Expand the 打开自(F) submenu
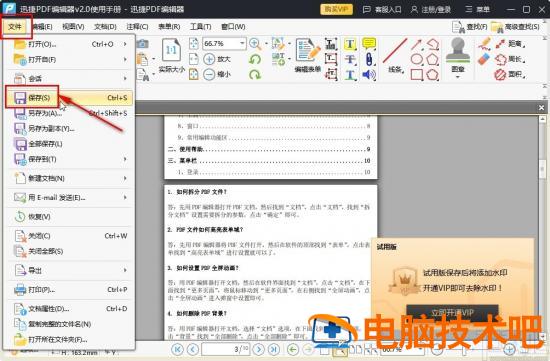The height and width of the screenshot is (361, 550). [x=69, y=60]
